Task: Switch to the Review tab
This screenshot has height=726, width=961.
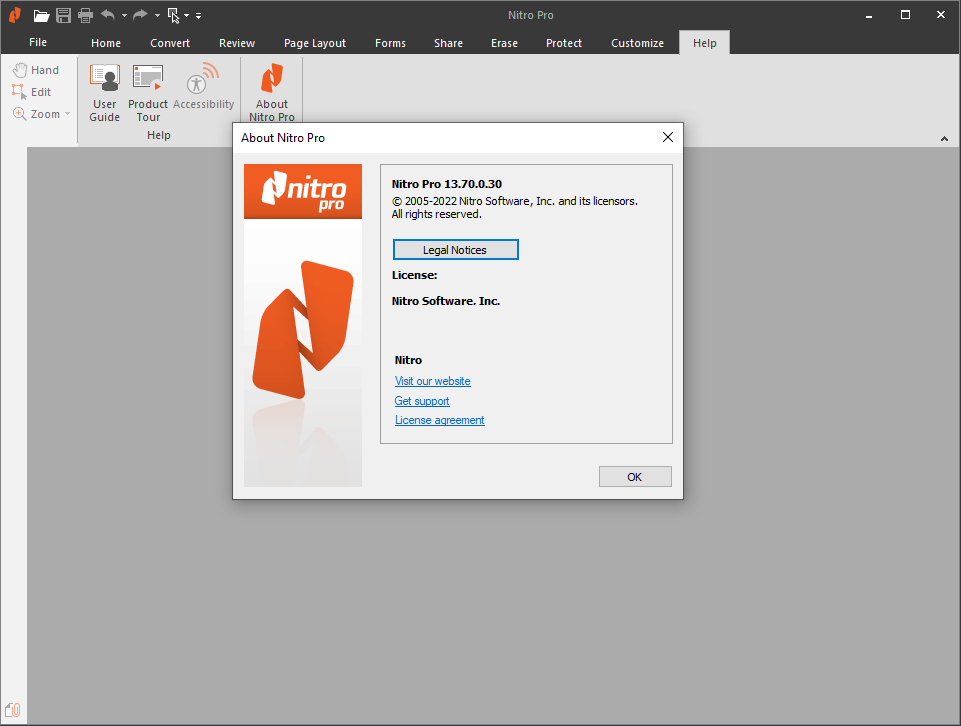Action: pyautogui.click(x=237, y=43)
